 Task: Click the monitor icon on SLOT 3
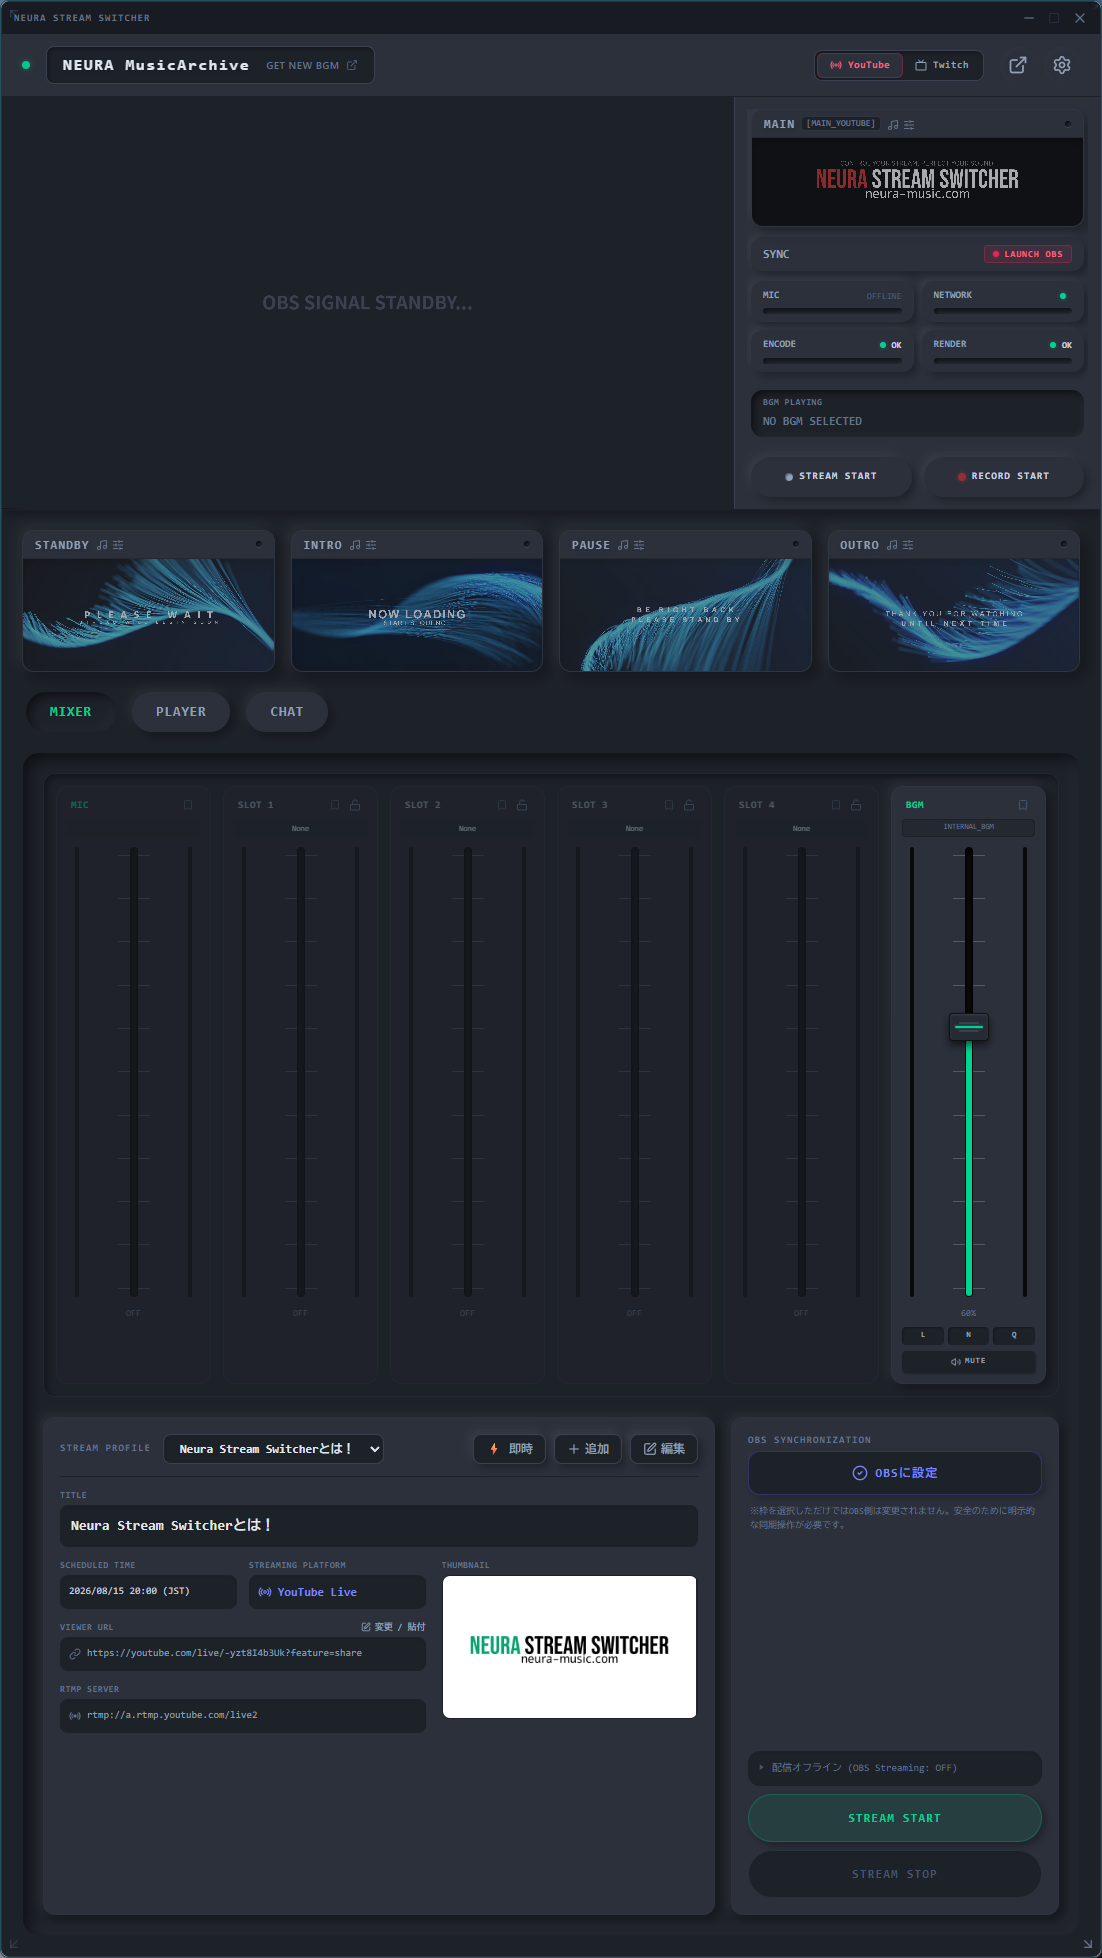(x=669, y=805)
